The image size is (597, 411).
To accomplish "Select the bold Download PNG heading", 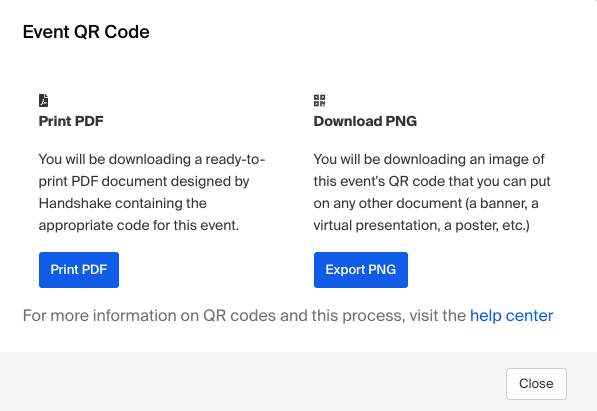I will [x=365, y=121].
